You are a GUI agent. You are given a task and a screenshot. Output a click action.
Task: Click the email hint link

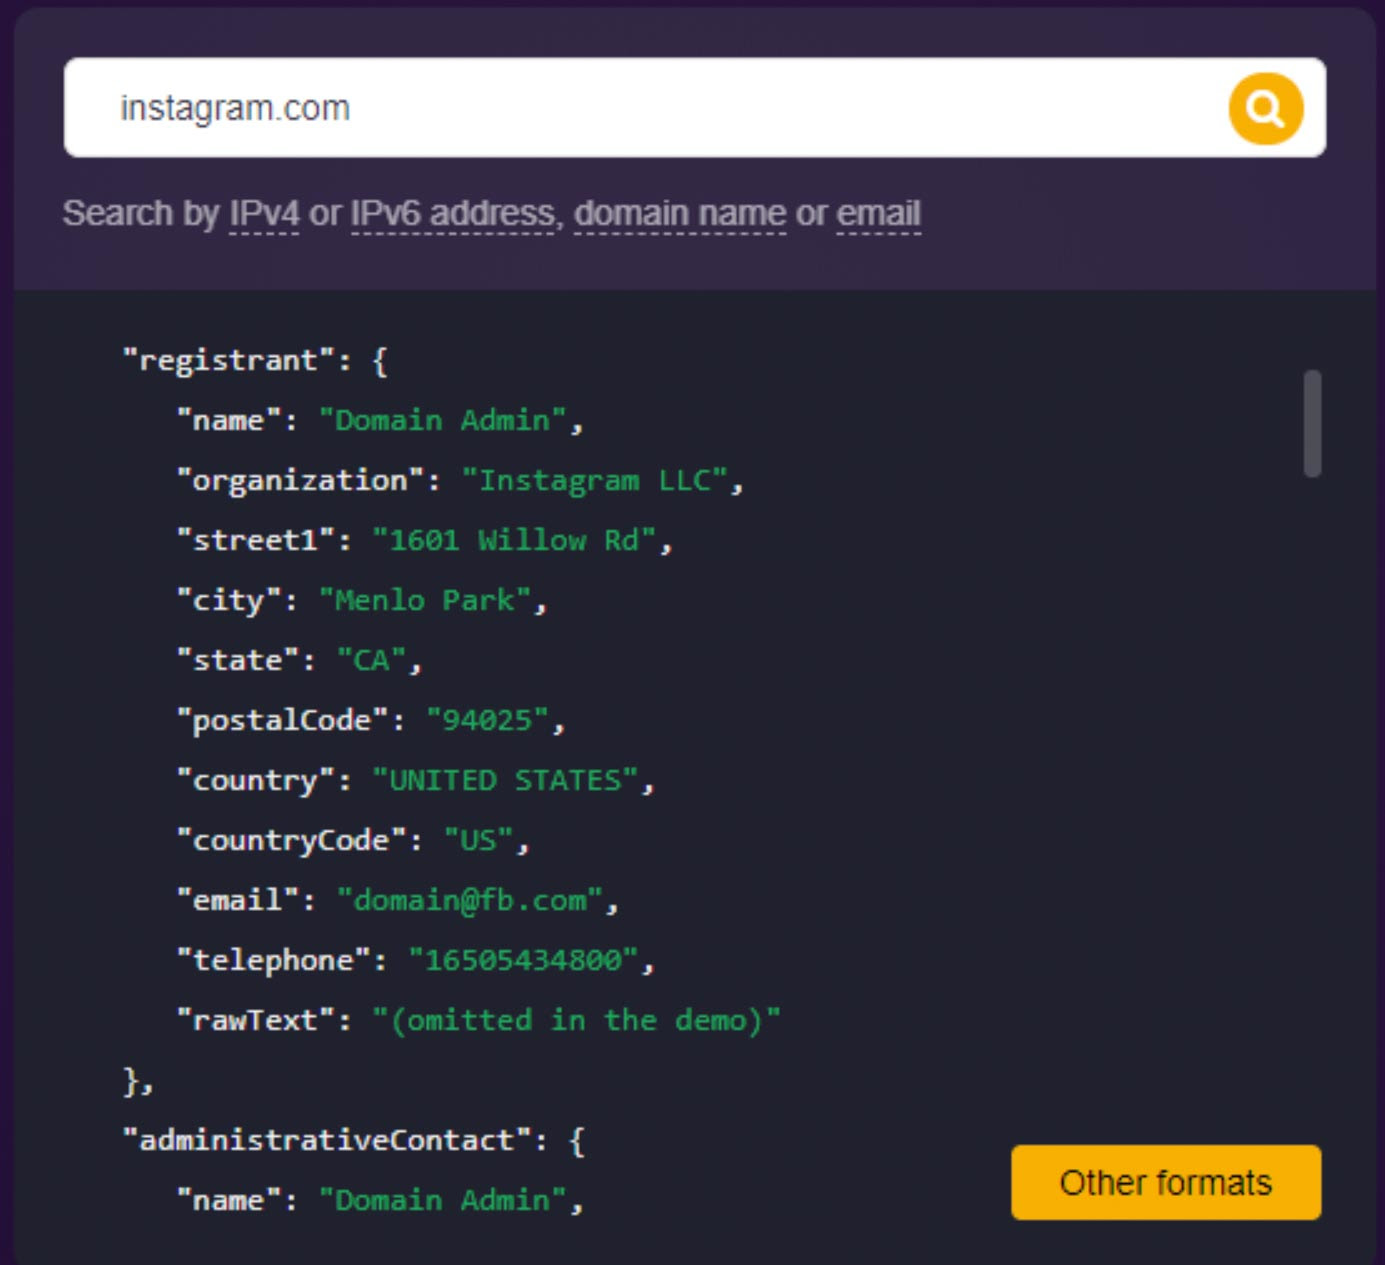click(x=878, y=213)
